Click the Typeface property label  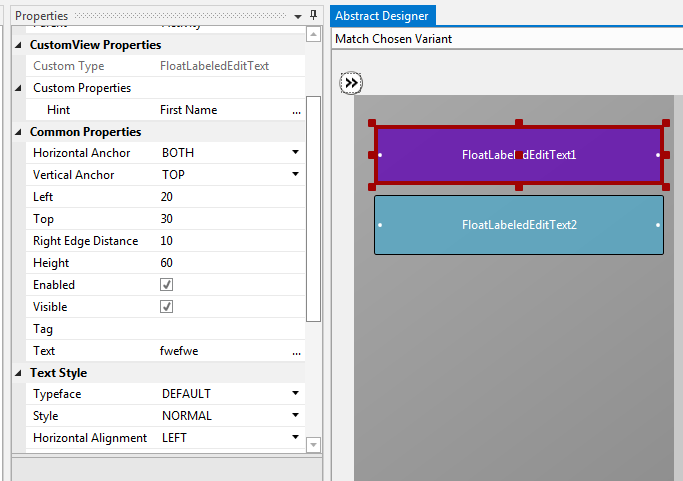click(x=57, y=394)
